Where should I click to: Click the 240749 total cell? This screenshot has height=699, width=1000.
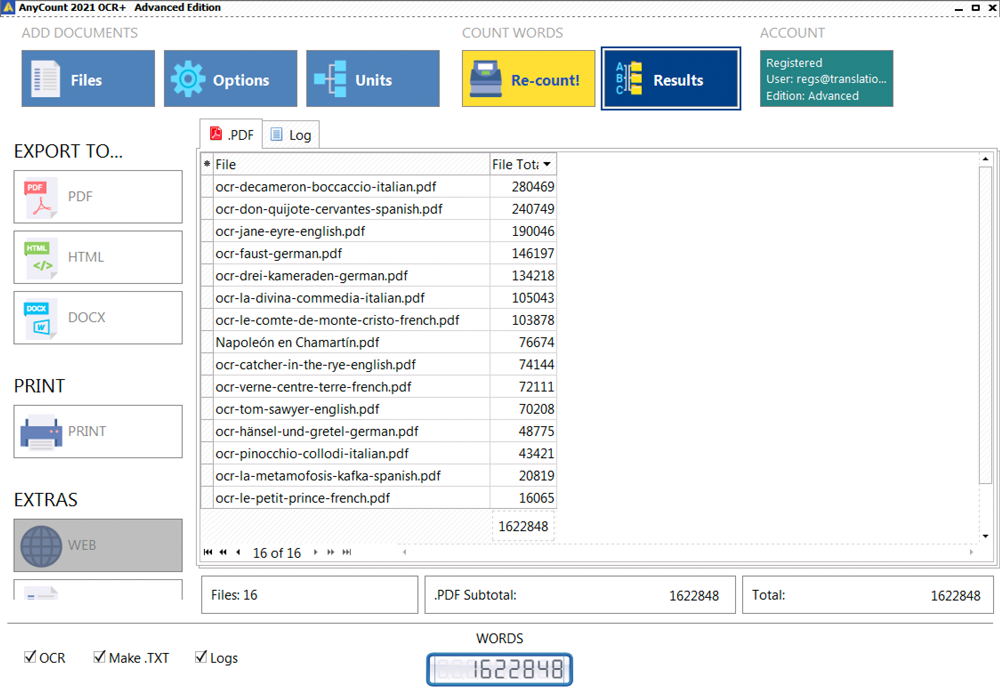point(523,209)
